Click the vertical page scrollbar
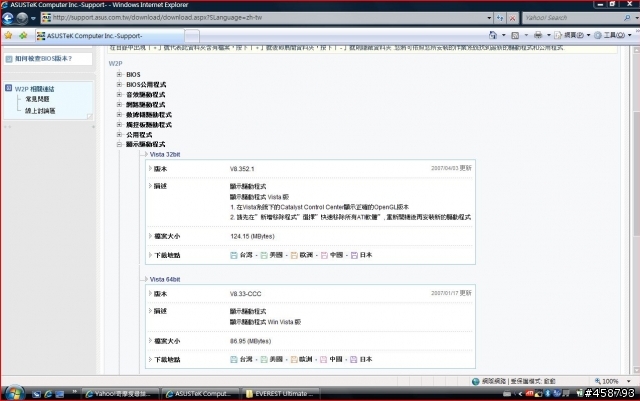This screenshot has width=640, height=401. click(636, 210)
